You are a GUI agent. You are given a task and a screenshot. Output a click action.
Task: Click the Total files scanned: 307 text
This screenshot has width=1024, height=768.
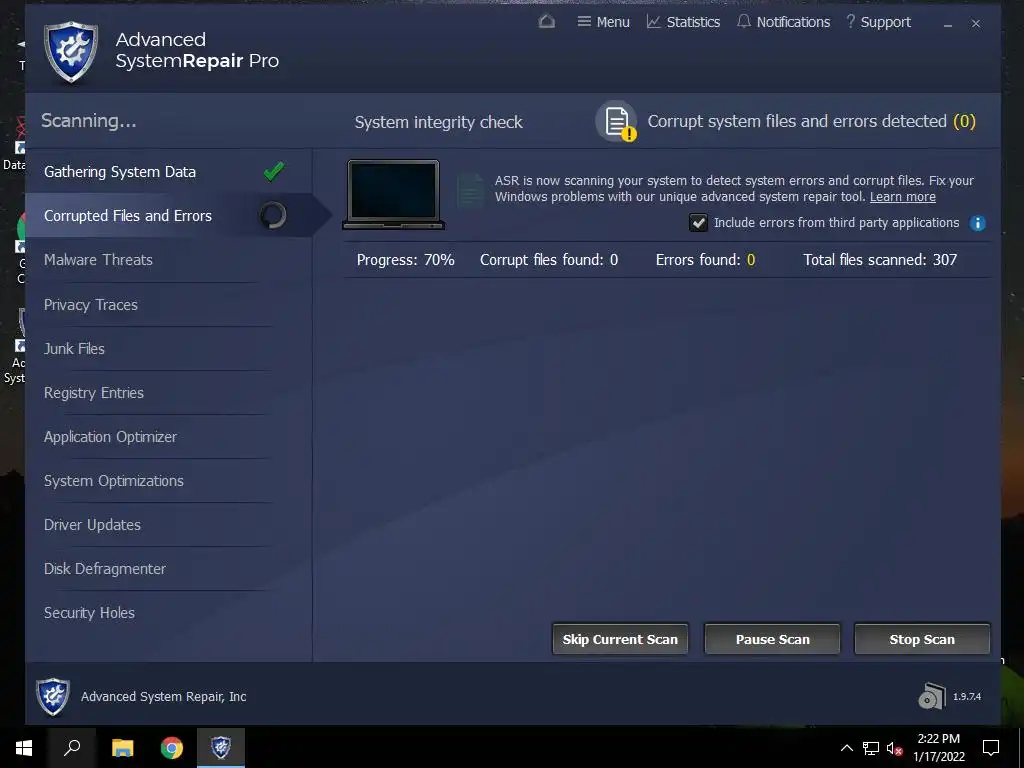click(880, 260)
